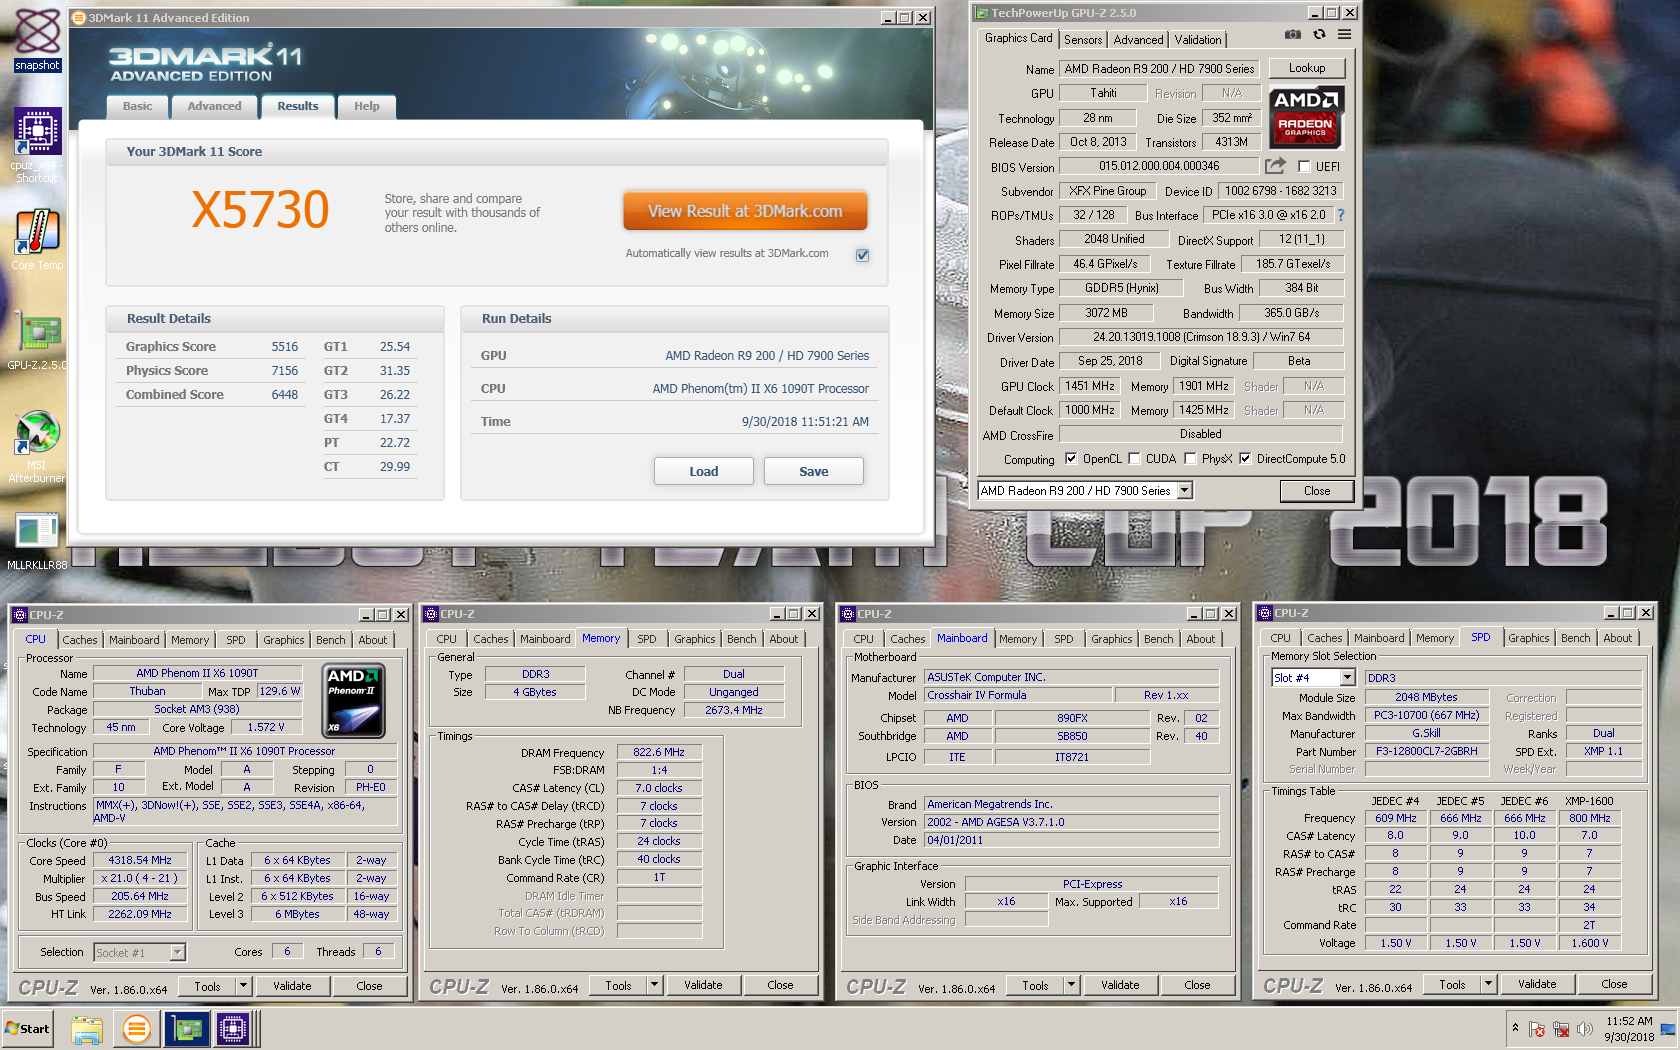Click X5730 score text
Screen dimensions: 1680x1050
[260, 210]
